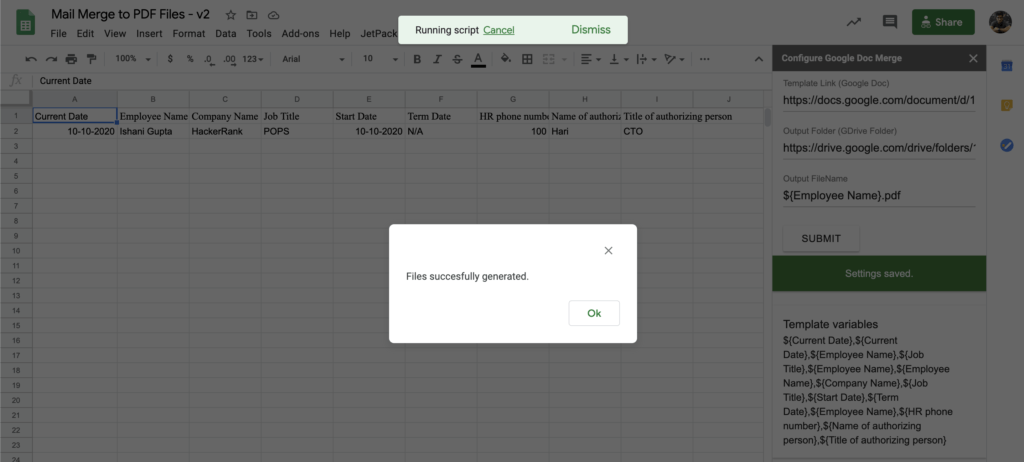
Task: Open the Calendar side panel icon
Action: 1006,65
